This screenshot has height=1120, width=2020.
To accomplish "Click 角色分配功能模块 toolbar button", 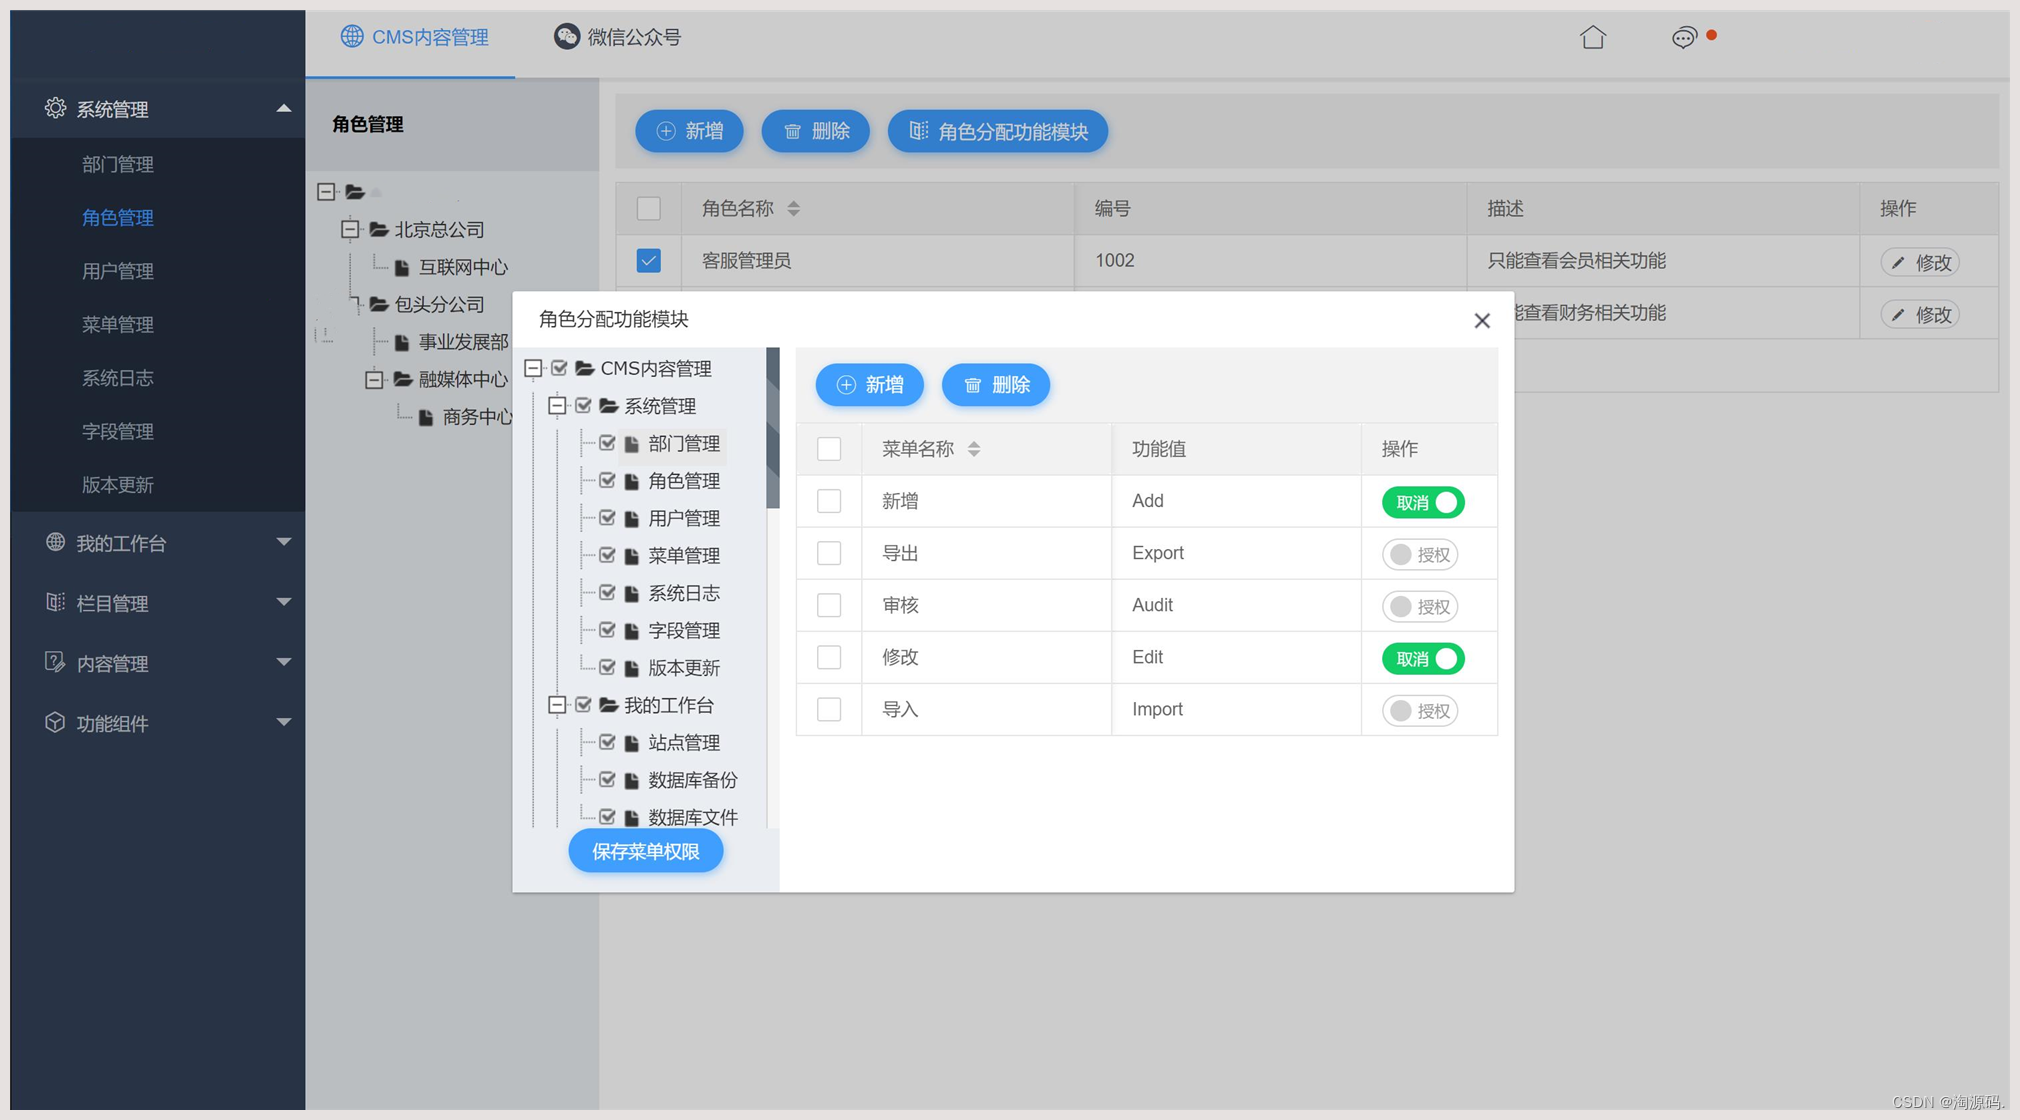I will [x=998, y=131].
